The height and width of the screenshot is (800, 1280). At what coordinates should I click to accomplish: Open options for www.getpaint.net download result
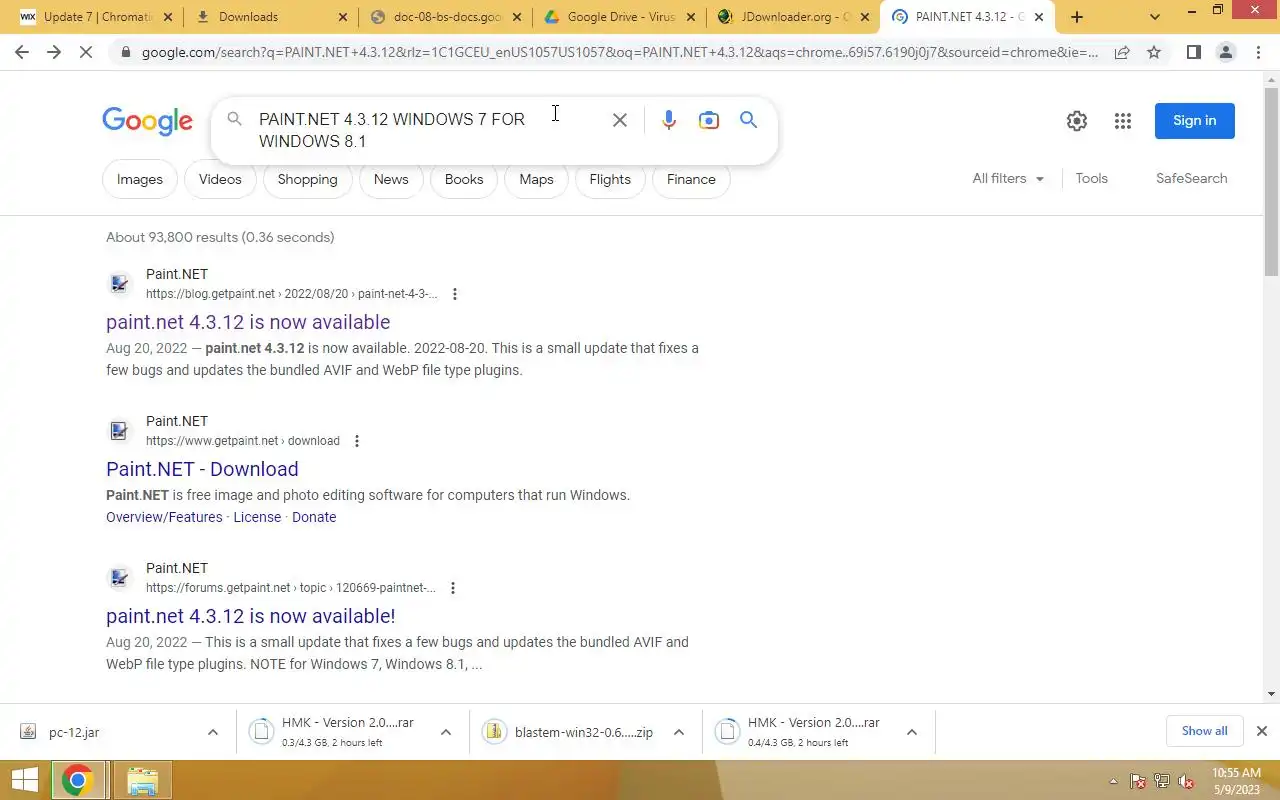click(x=357, y=441)
